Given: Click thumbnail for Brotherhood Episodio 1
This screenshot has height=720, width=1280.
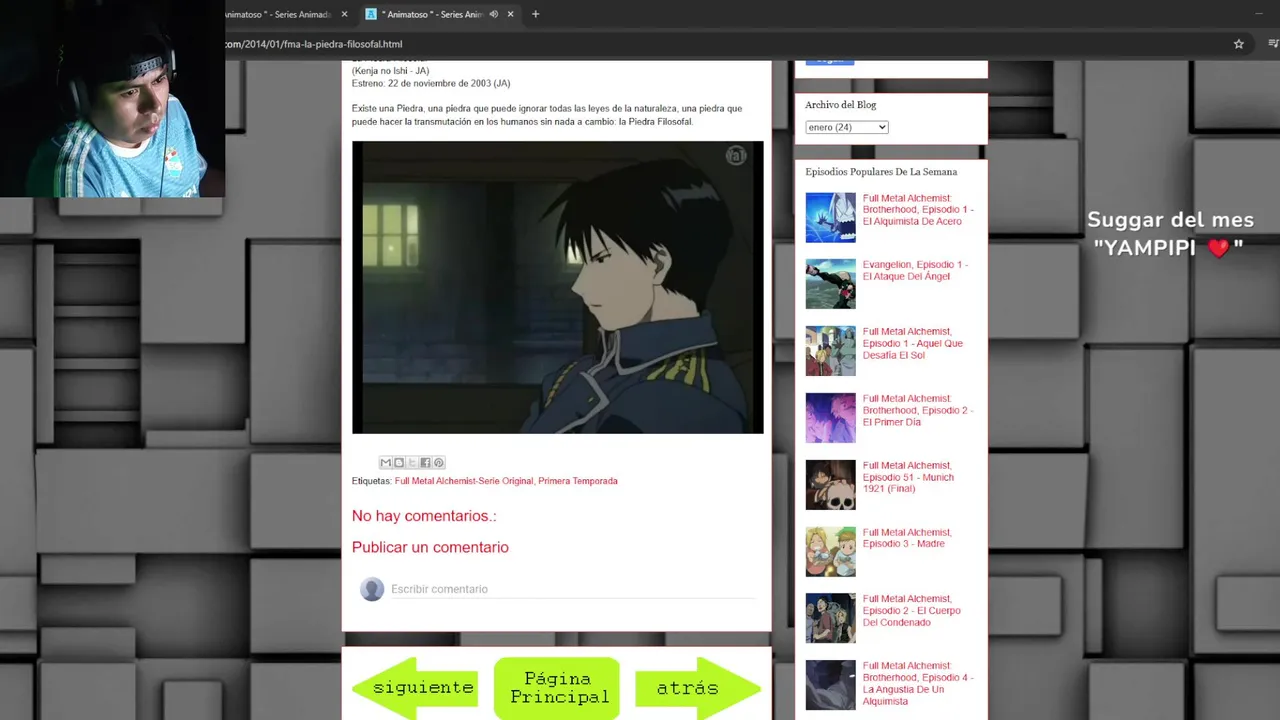Looking at the screenshot, I should click(831, 217).
